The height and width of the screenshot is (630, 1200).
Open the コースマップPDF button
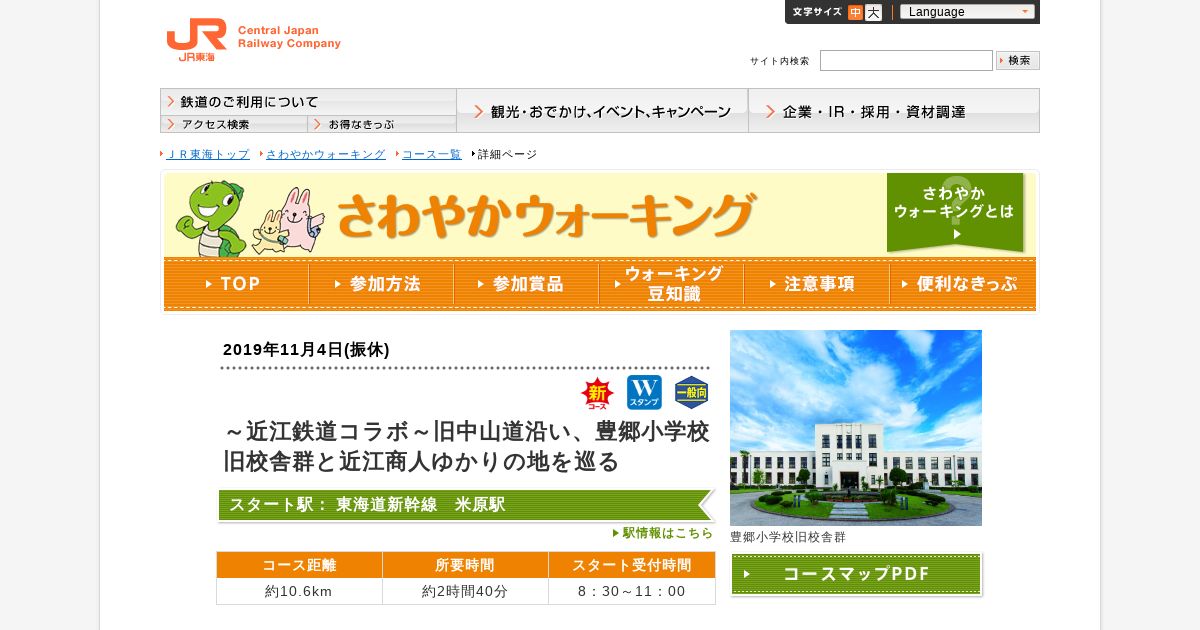856,574
